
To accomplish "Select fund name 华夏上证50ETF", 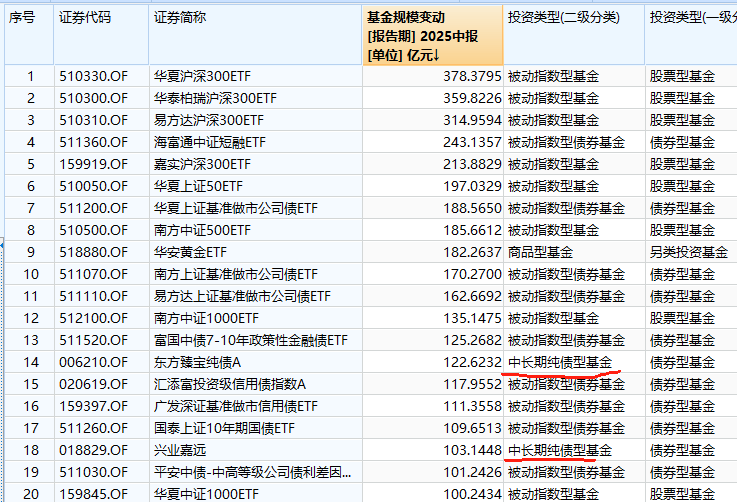I will point(198,187).
